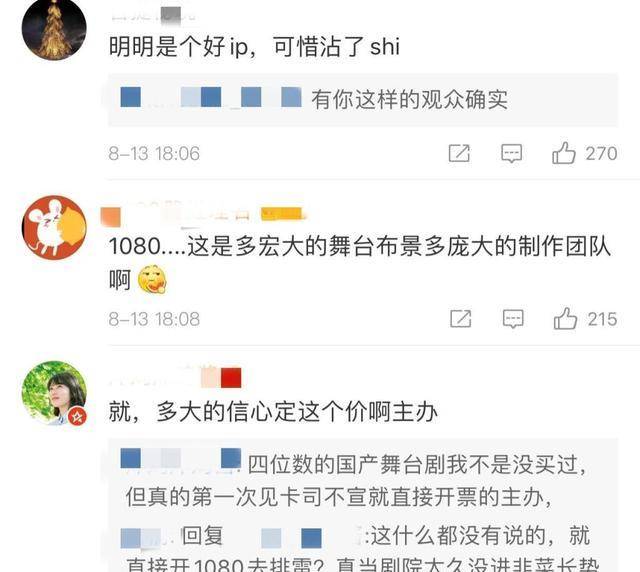The height and width of the screenshot is (572, 640).
Task: Like the 1080 stage comment
Action: click(x=565, y=319)
